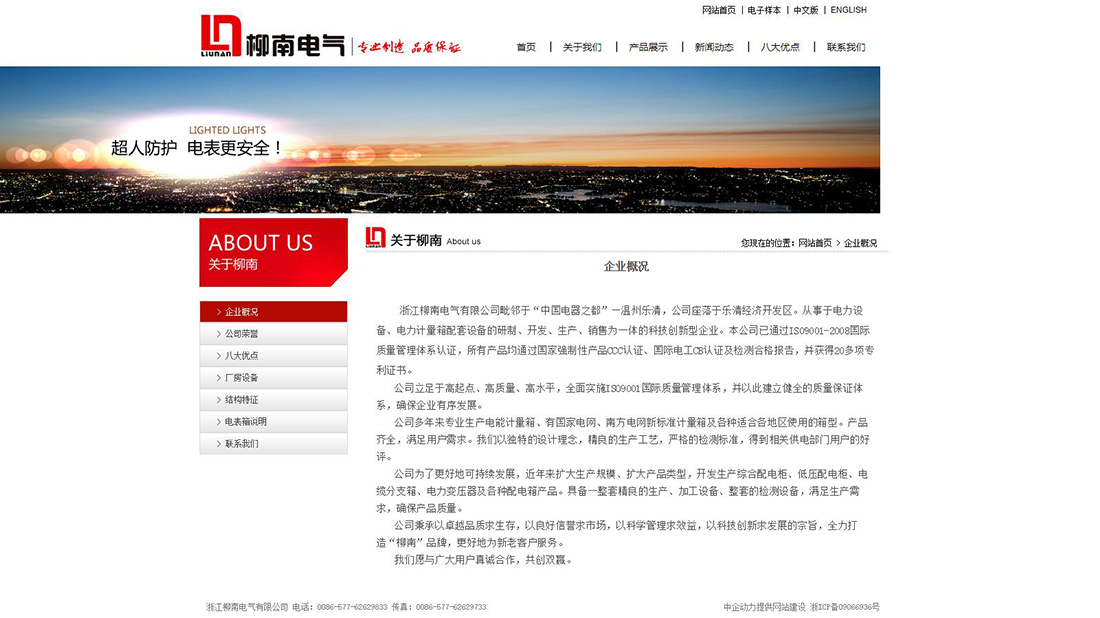This screenshot has height=618, width=1100.
Task: Click the small red Liunan logo beside 关于柳南
Action: [x=372, y=239]
